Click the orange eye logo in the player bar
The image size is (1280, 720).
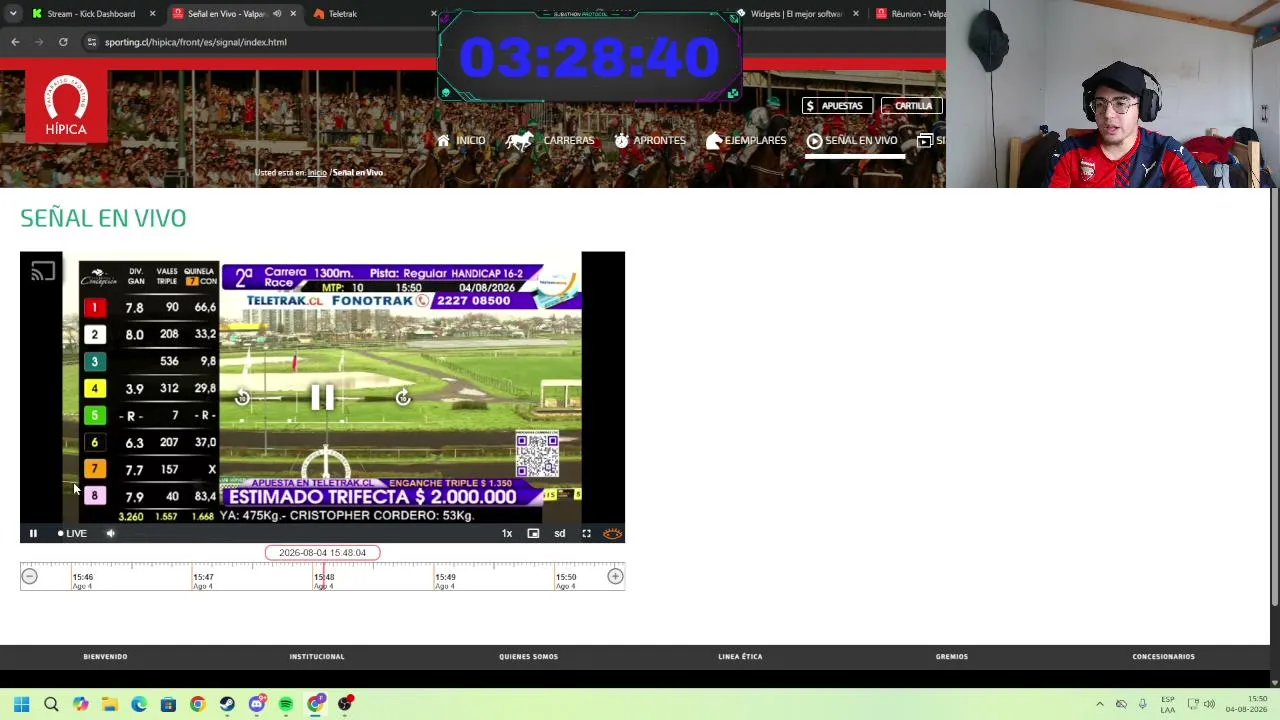coord(612,533)
